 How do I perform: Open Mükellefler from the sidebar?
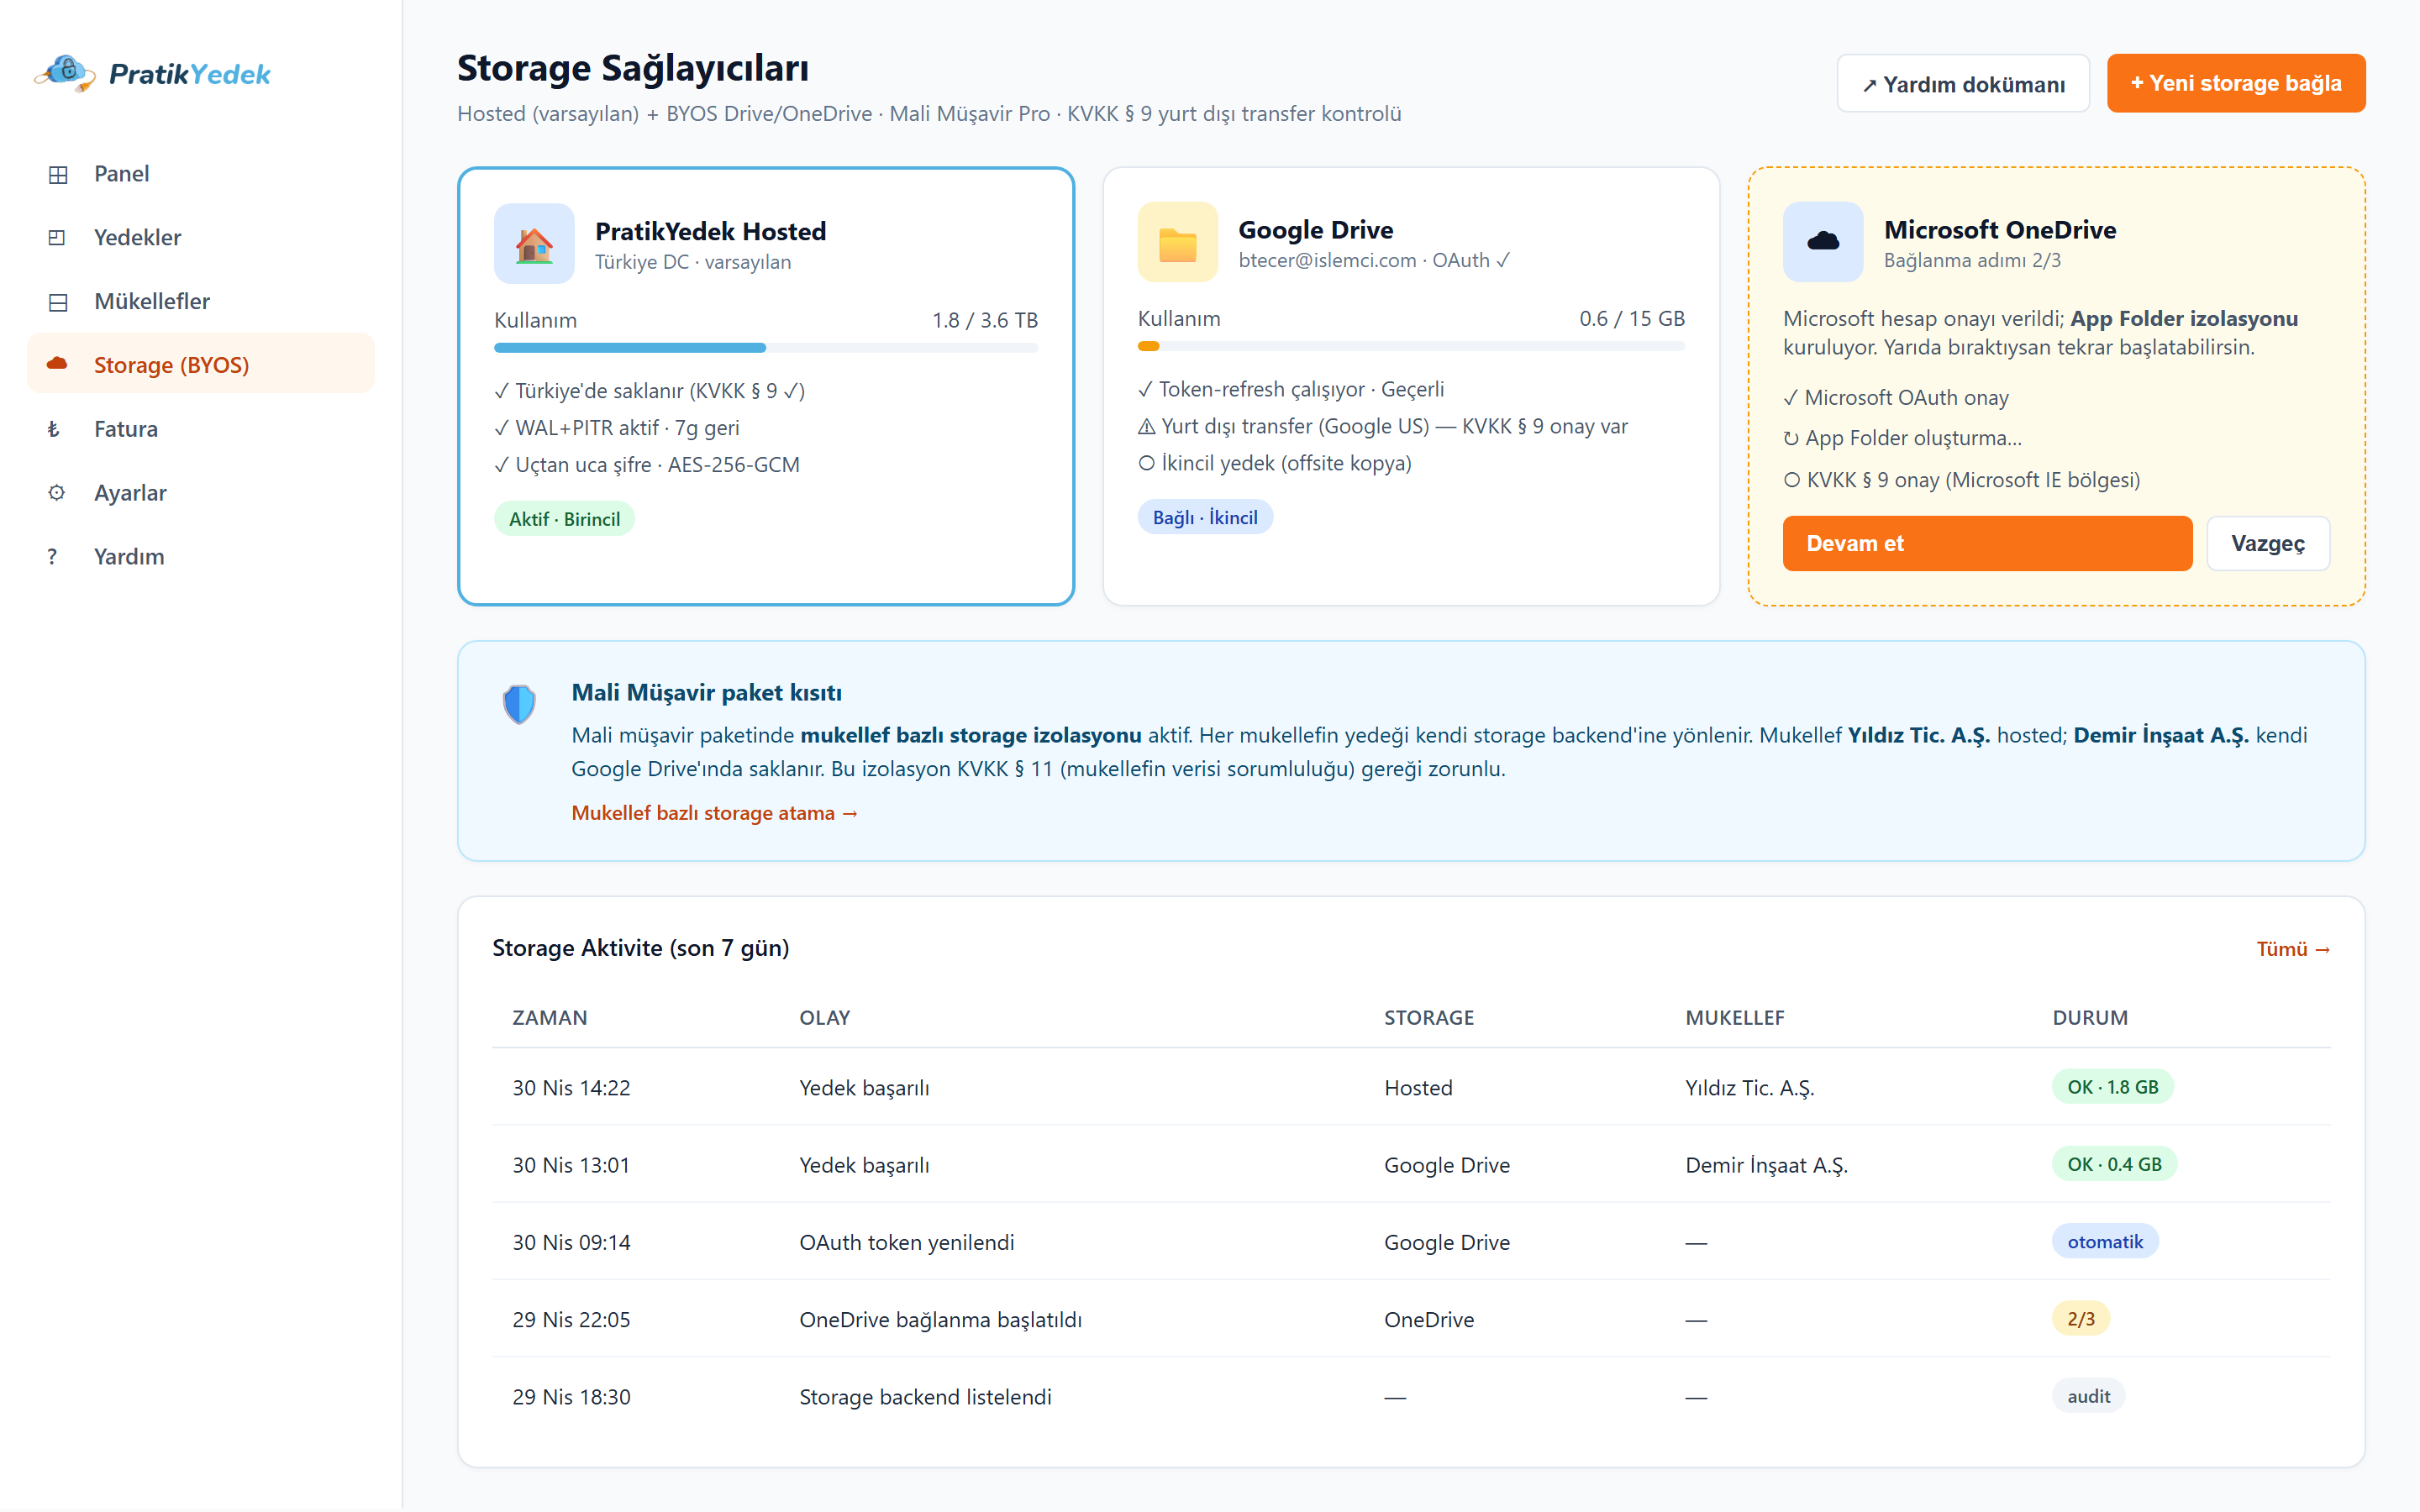tap(200, 302)
